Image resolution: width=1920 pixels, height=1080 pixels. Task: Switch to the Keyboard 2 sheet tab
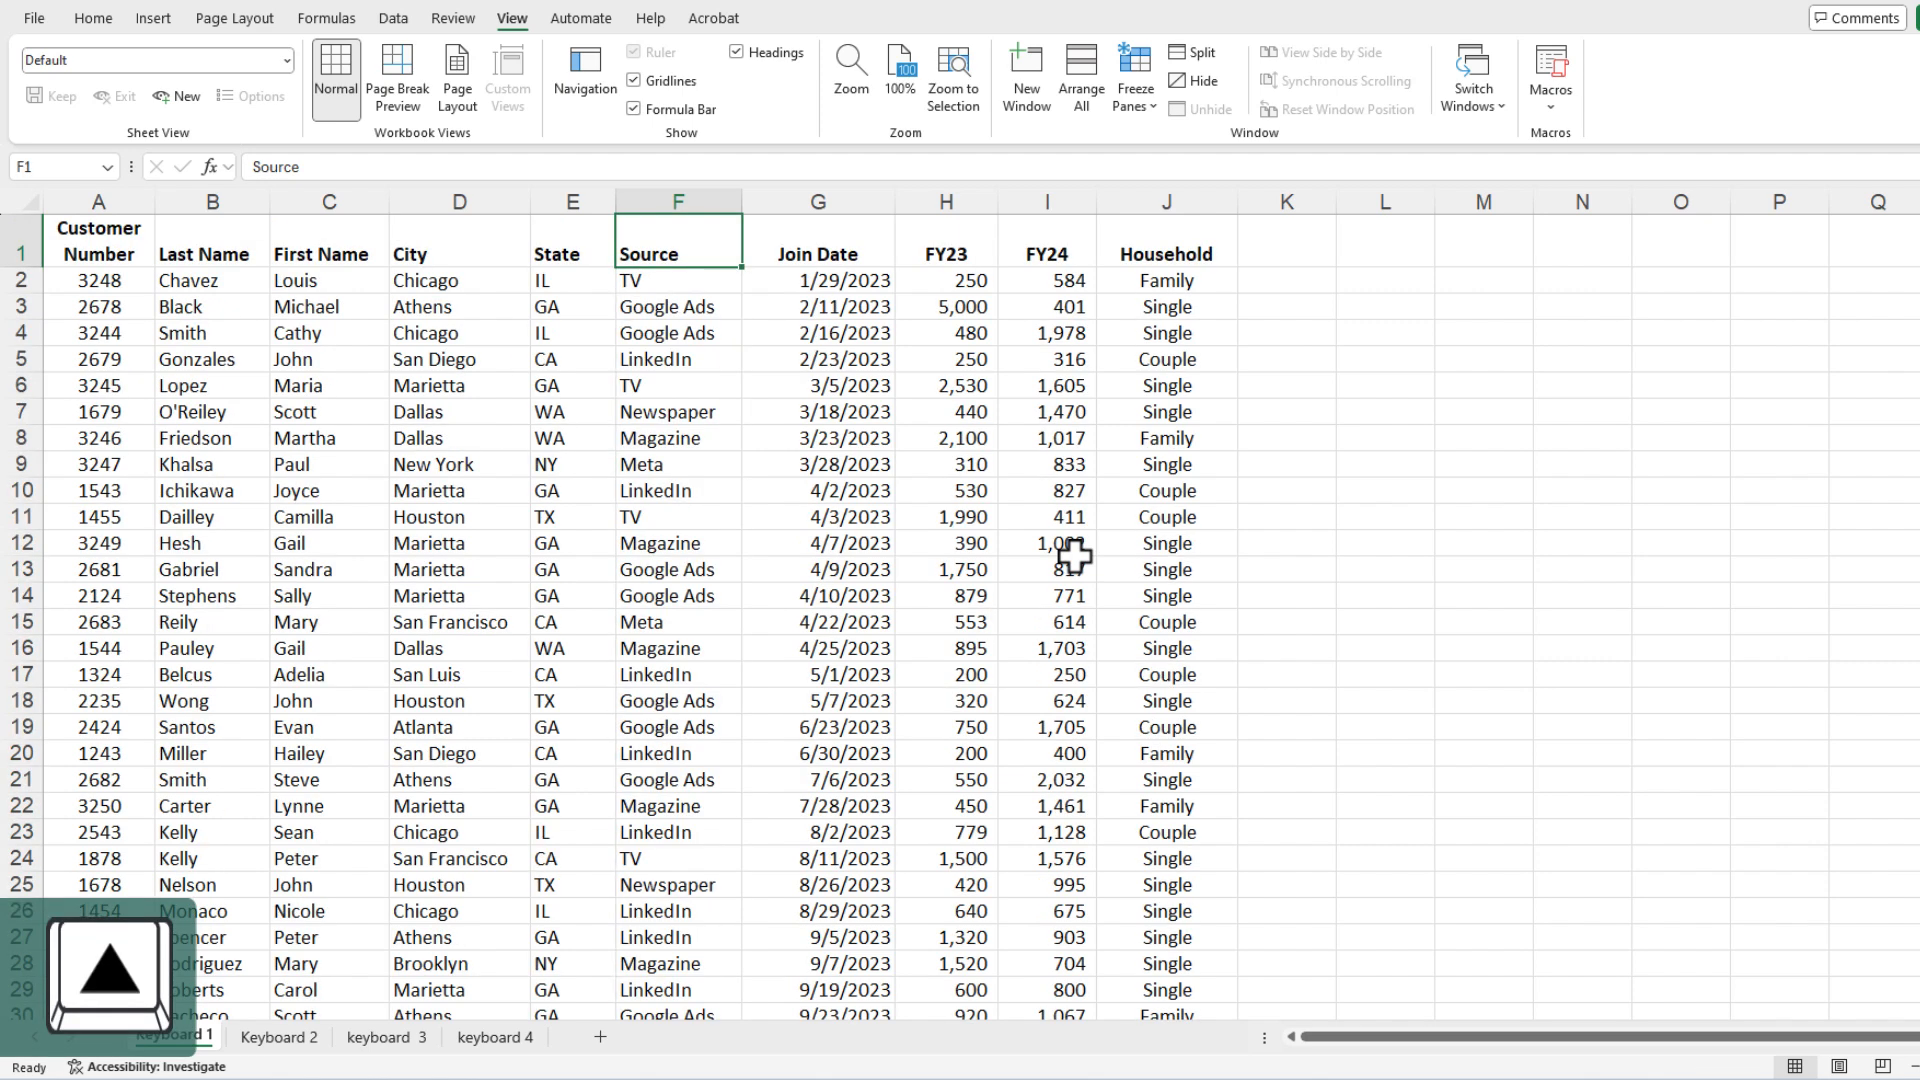[x=279, y=1037]
